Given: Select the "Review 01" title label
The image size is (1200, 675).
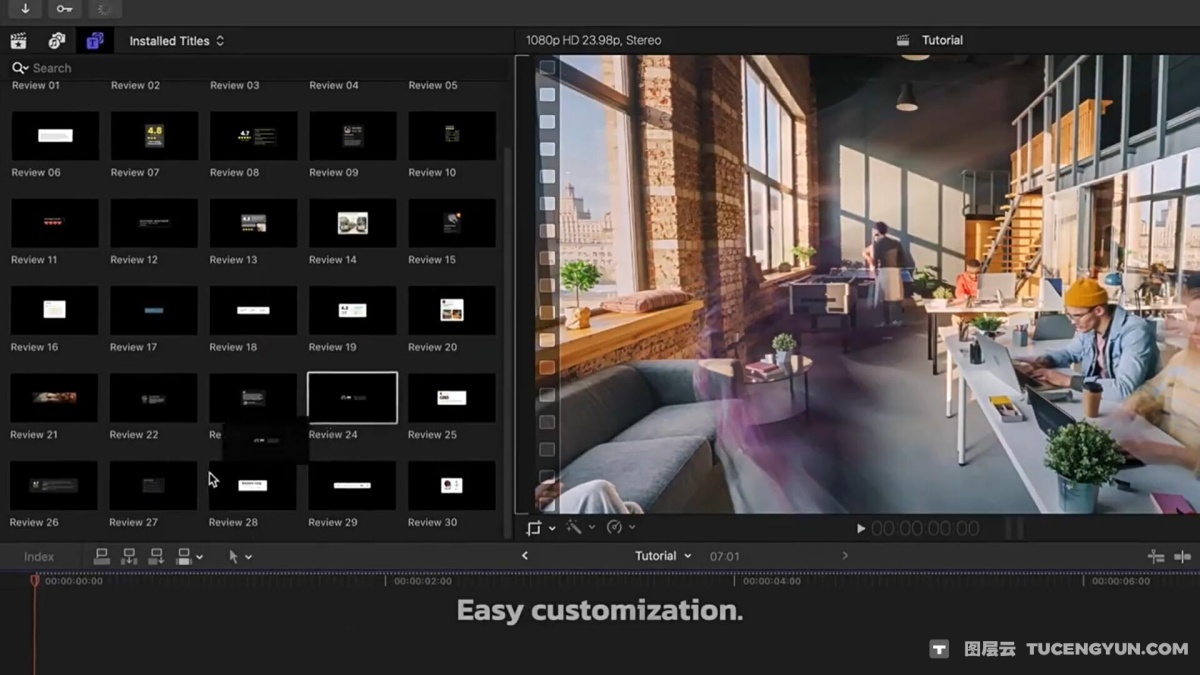Looking at the screenshot, I should (36, 85).
